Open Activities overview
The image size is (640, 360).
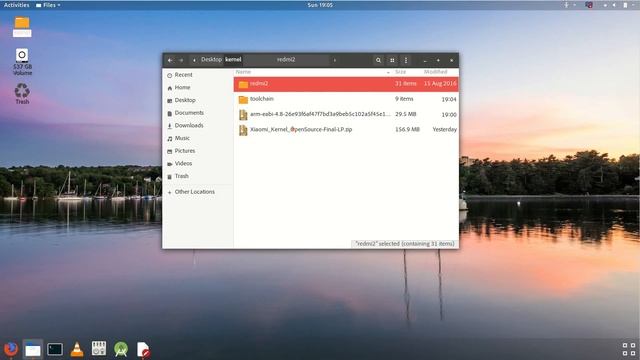(x=16, y=5)
